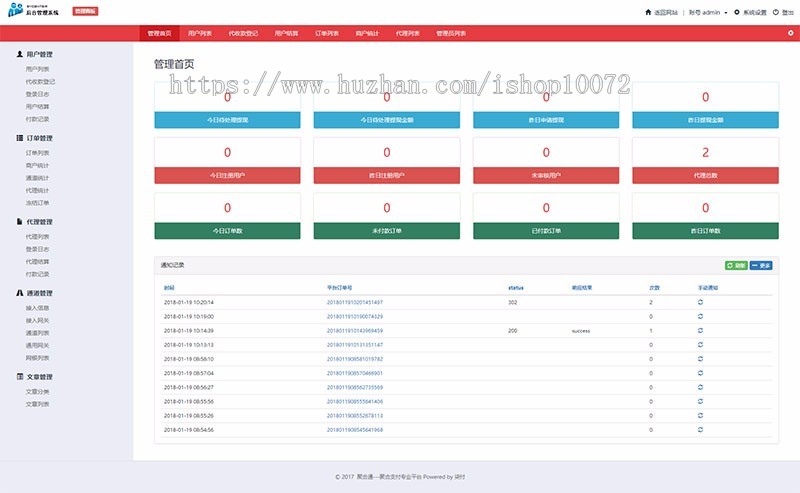This screenshot has height=493, width=800.
Task: Click the file icon beside 代理管理
Action: (19, 221)
